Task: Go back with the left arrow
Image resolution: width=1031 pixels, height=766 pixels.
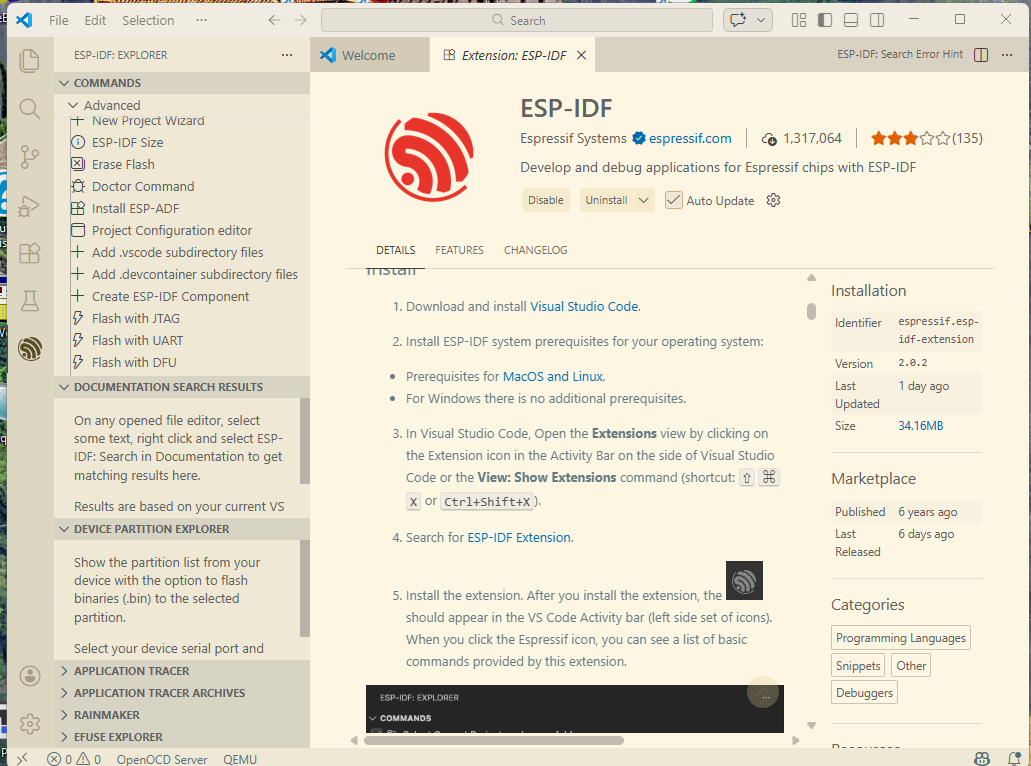Action: [275, 20]
